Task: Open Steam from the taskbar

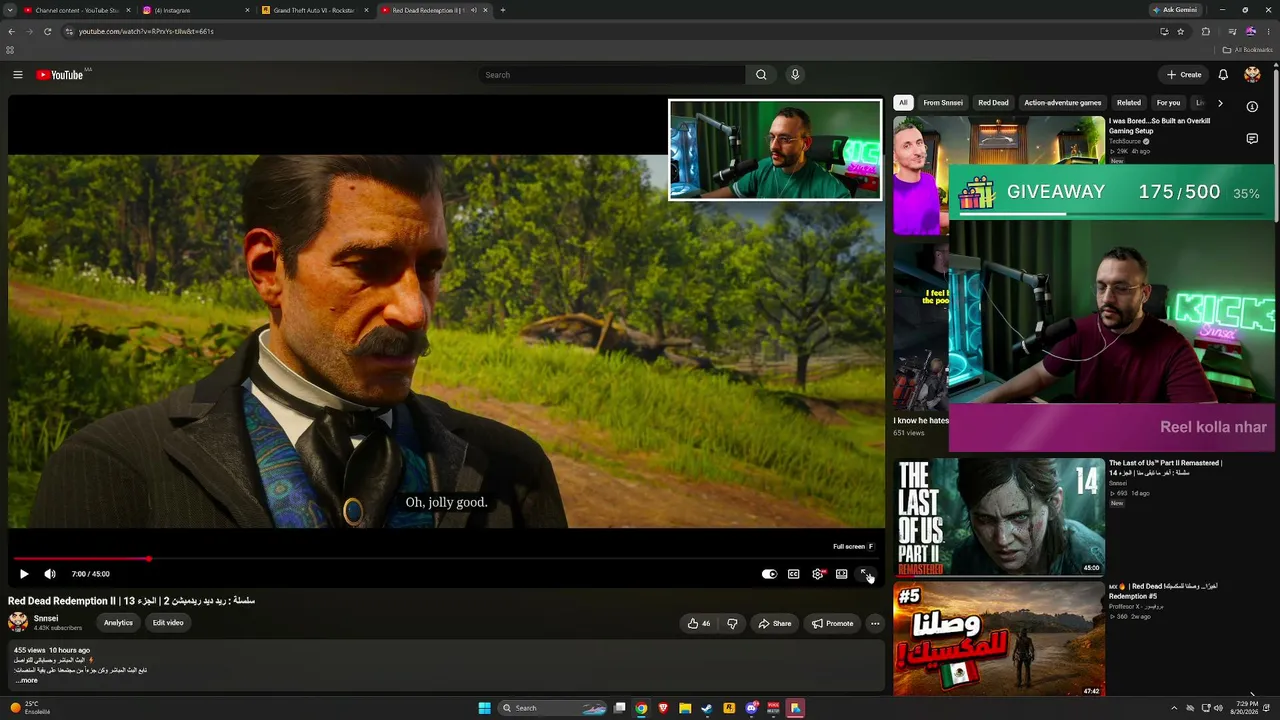Action: [707, 708]
